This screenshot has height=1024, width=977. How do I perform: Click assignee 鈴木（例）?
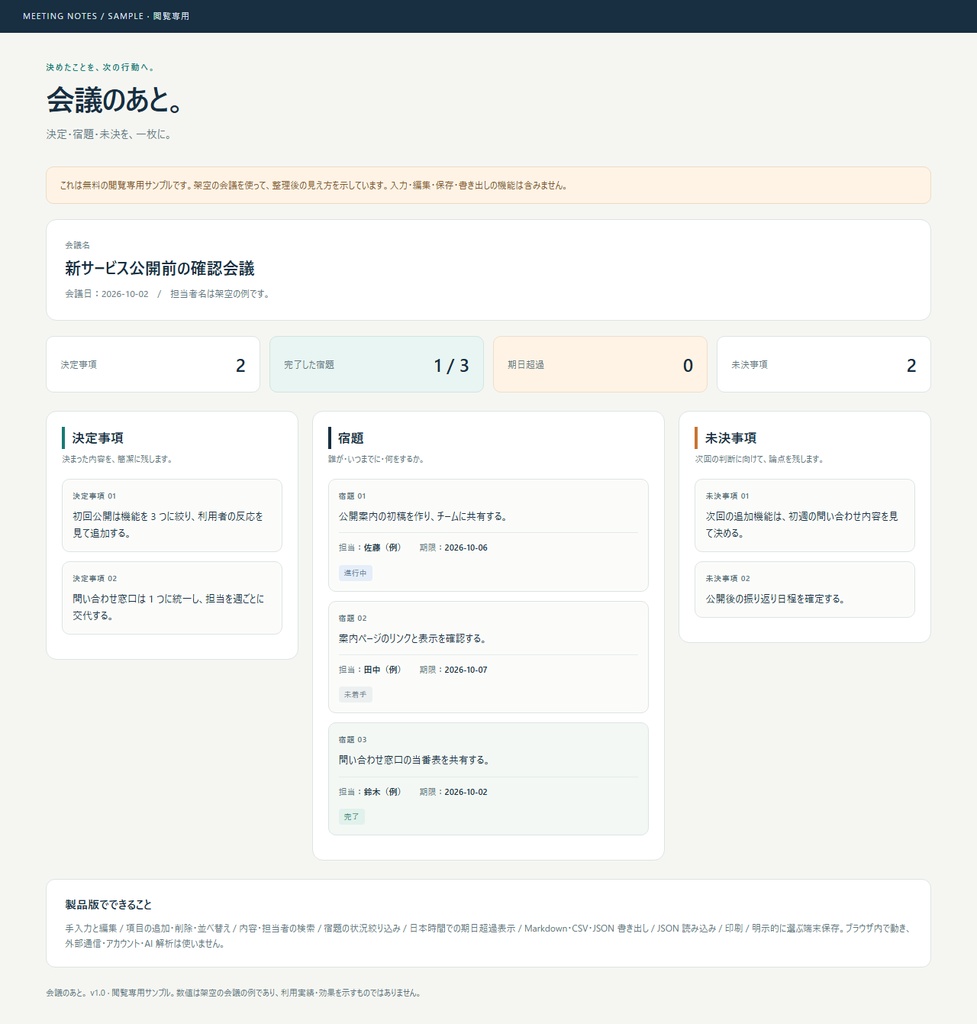[383, 792]
